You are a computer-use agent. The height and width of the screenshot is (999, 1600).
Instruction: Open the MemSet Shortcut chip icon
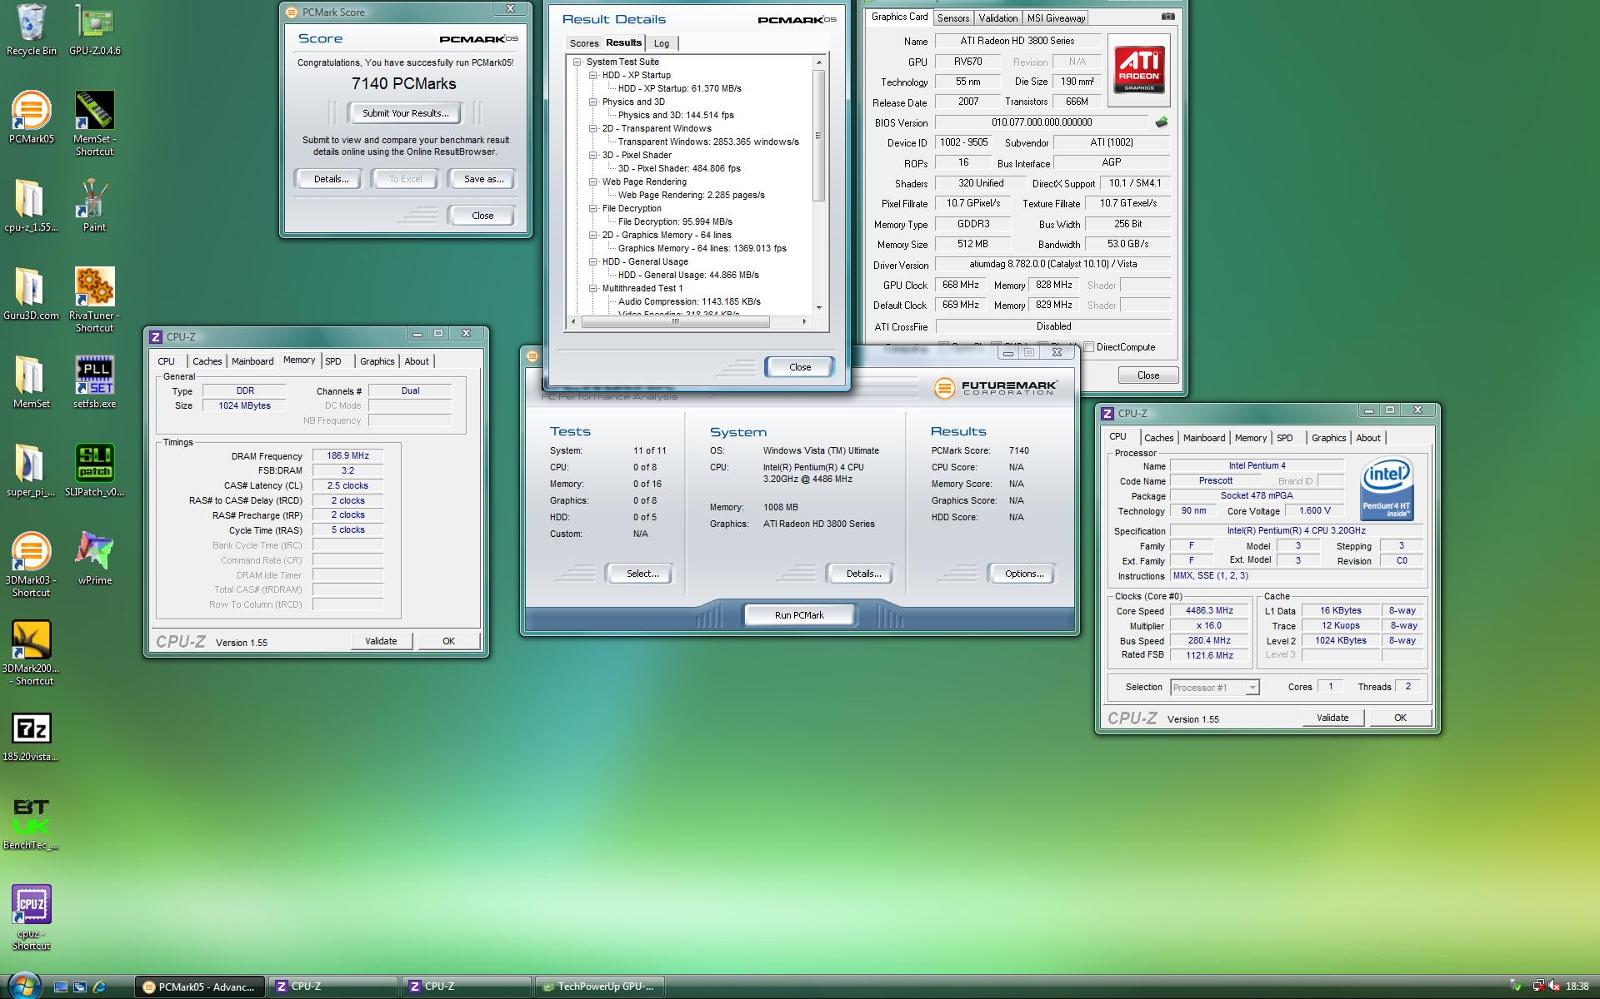(x=94, y=123)
